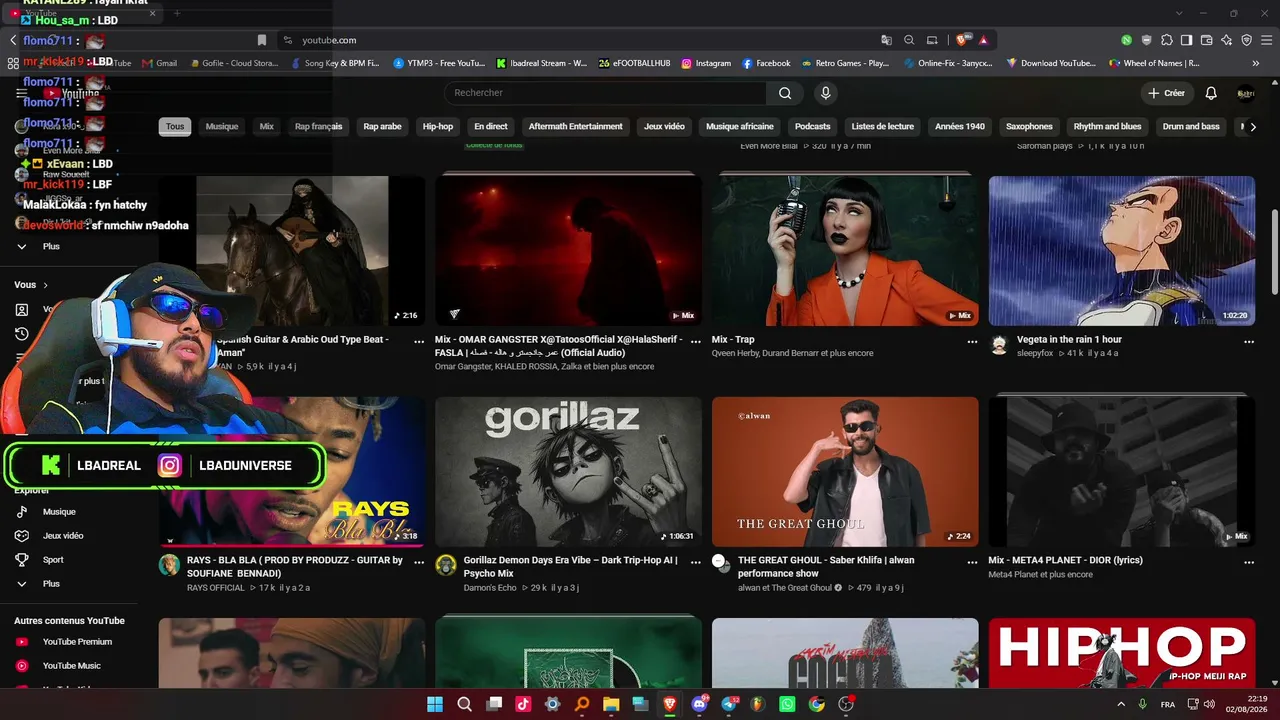
Task: Select the 'Tous' filter chip
Action: coord(175,127)
